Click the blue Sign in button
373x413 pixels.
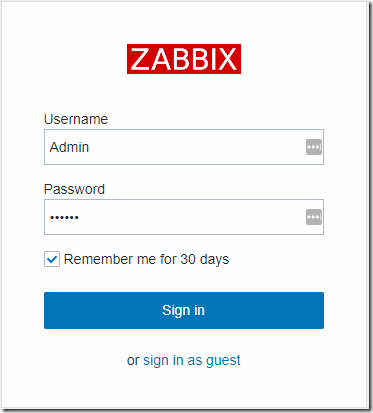[184, 310]
